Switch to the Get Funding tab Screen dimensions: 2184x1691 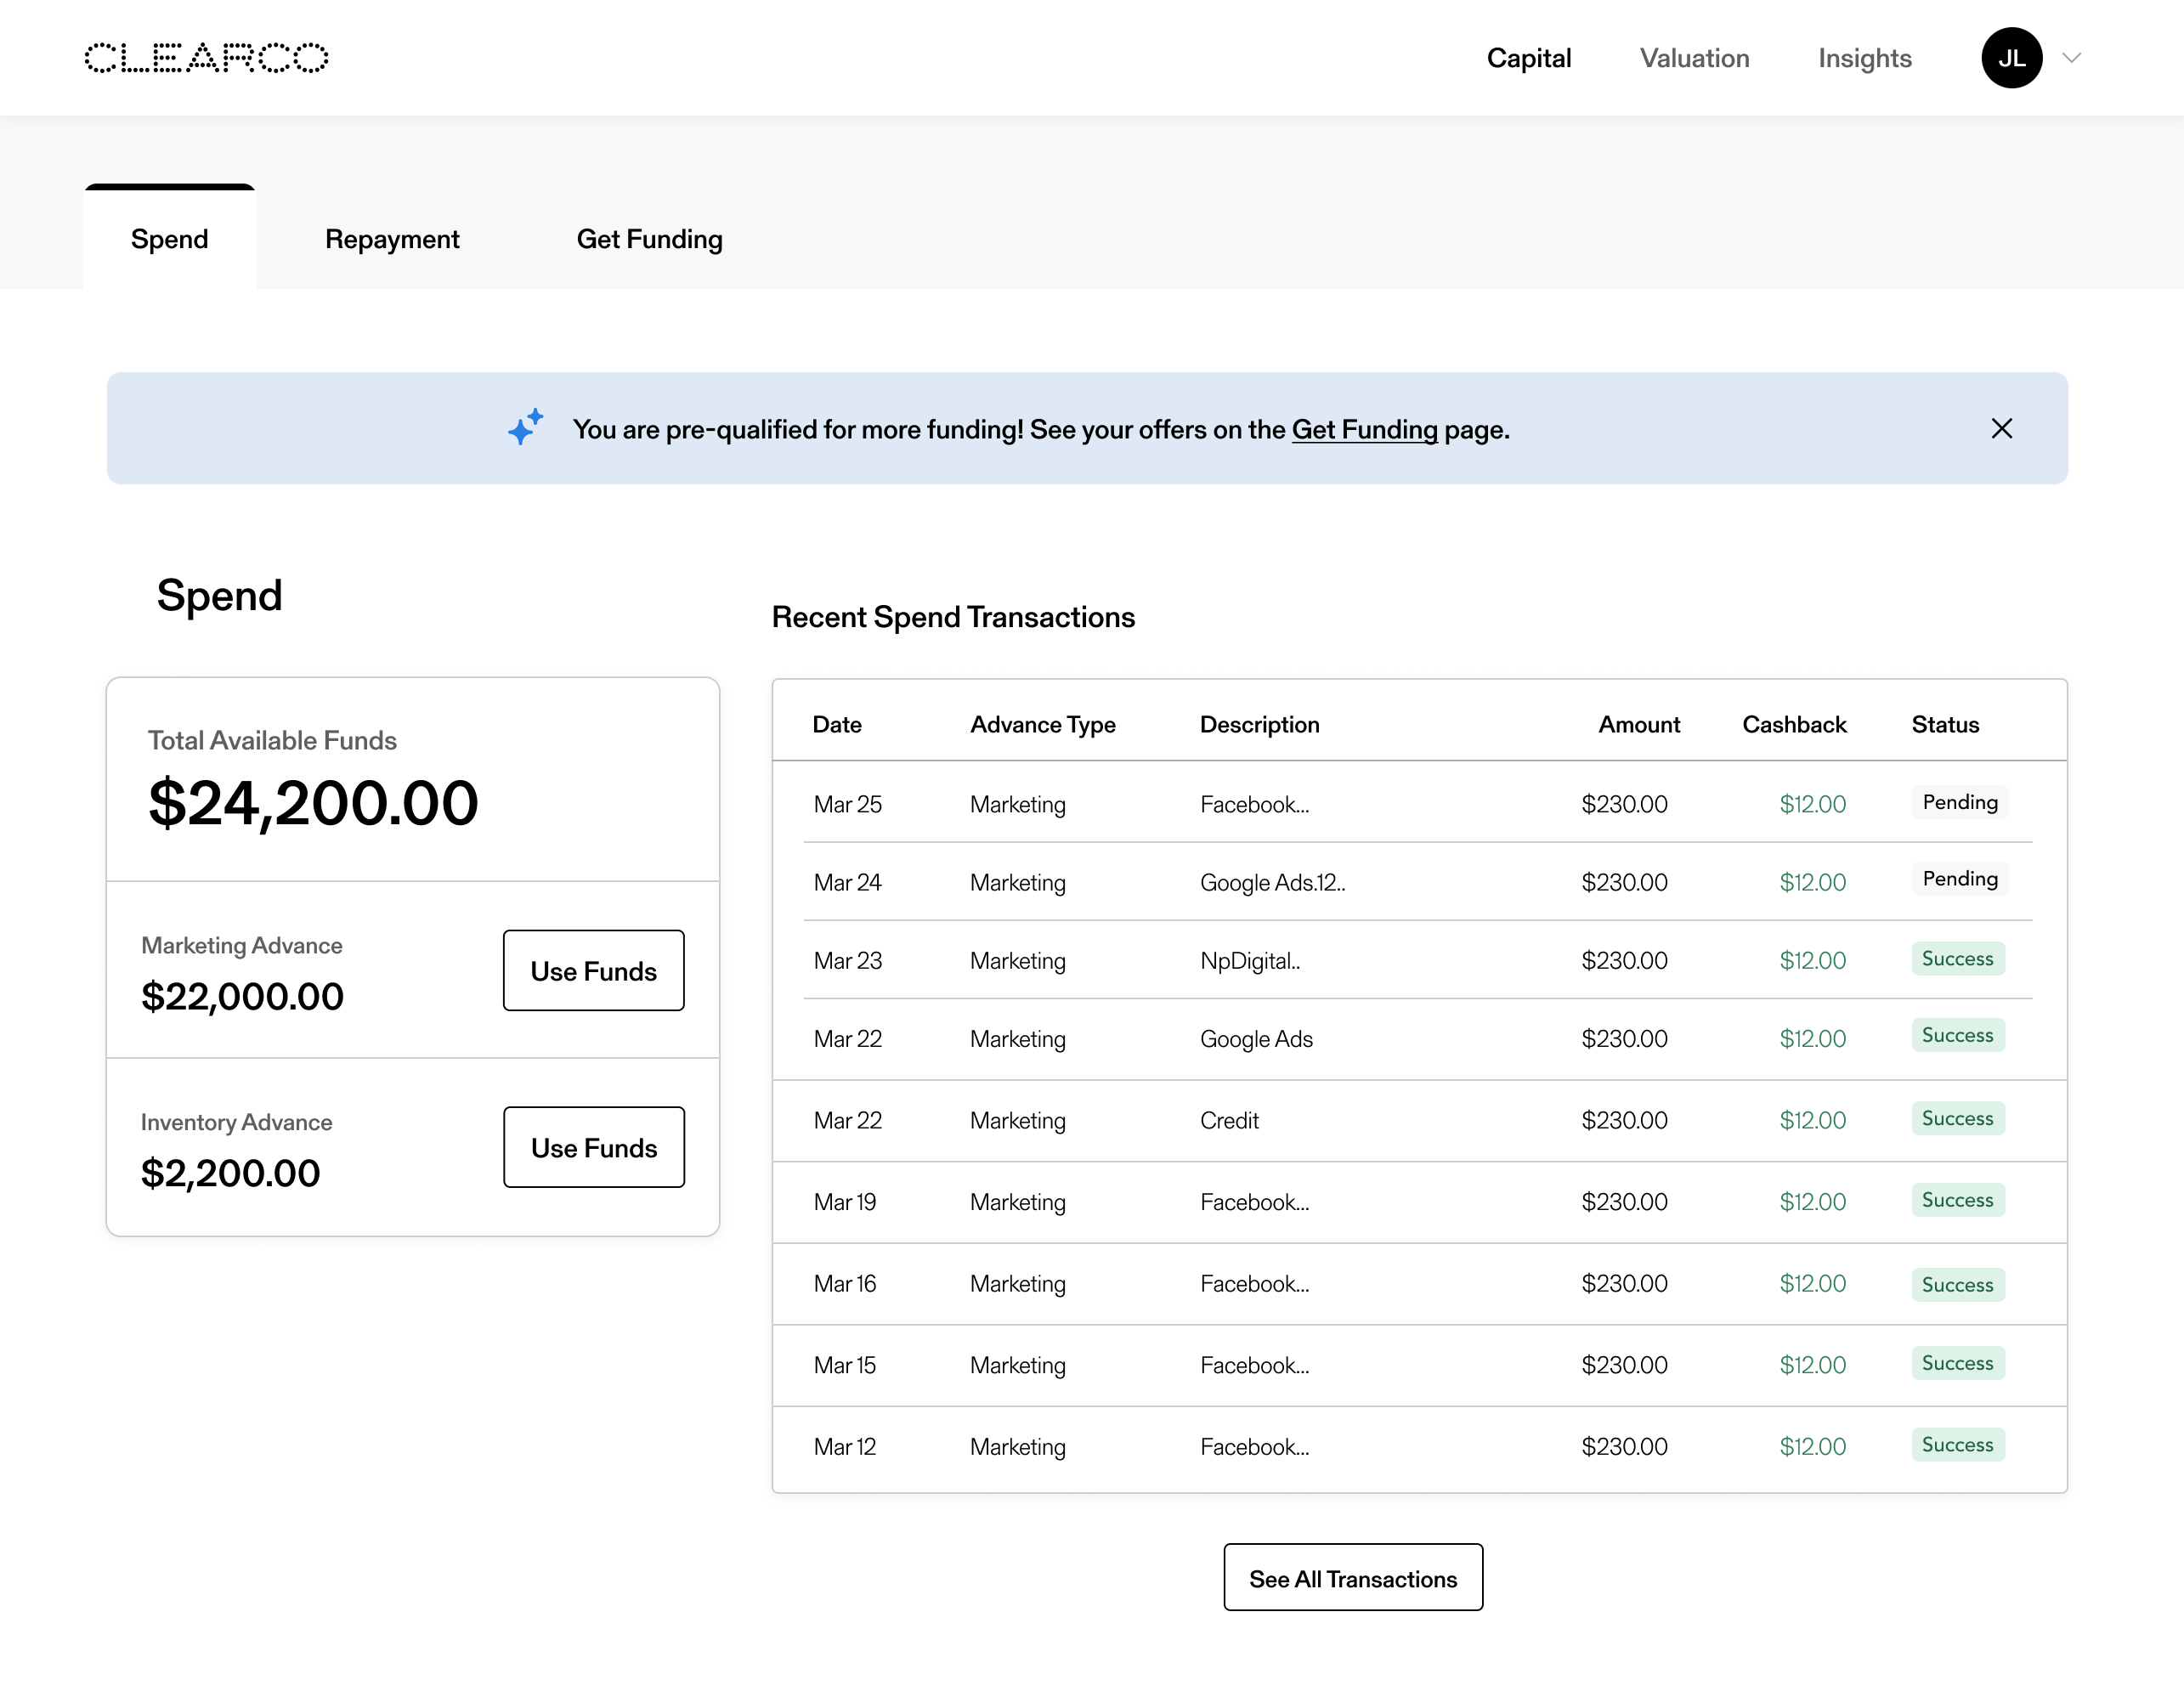coord(649,239)
